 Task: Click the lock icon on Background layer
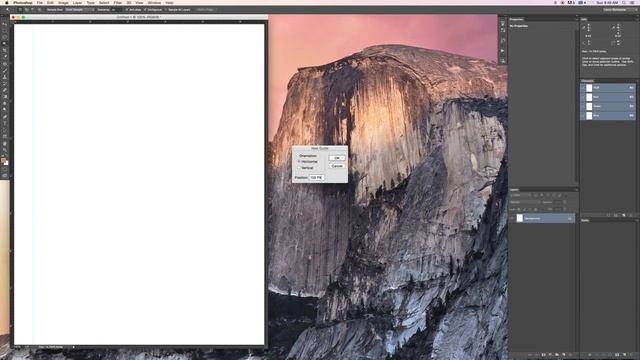[x=570, y=218]
